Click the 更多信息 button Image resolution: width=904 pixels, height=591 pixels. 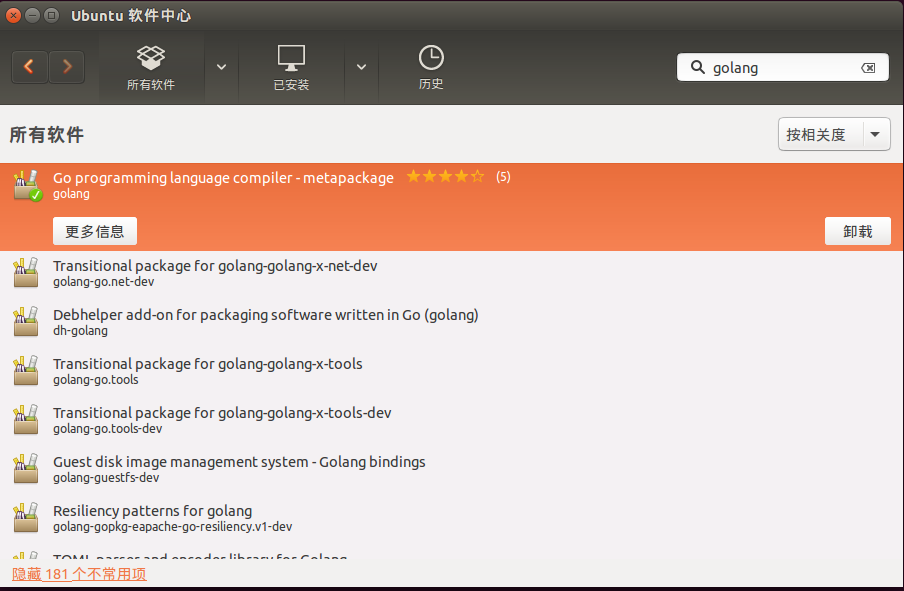click(95, 231)
